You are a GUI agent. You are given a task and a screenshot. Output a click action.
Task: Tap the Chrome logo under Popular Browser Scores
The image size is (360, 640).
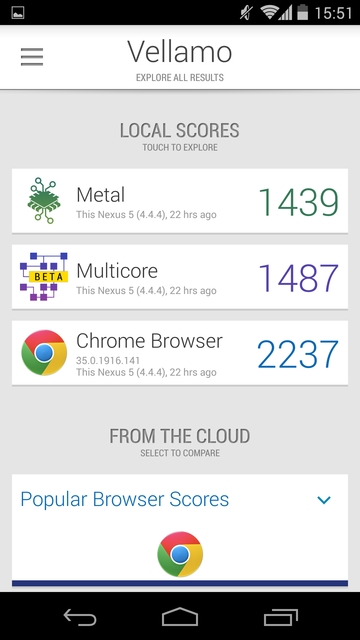180,554
